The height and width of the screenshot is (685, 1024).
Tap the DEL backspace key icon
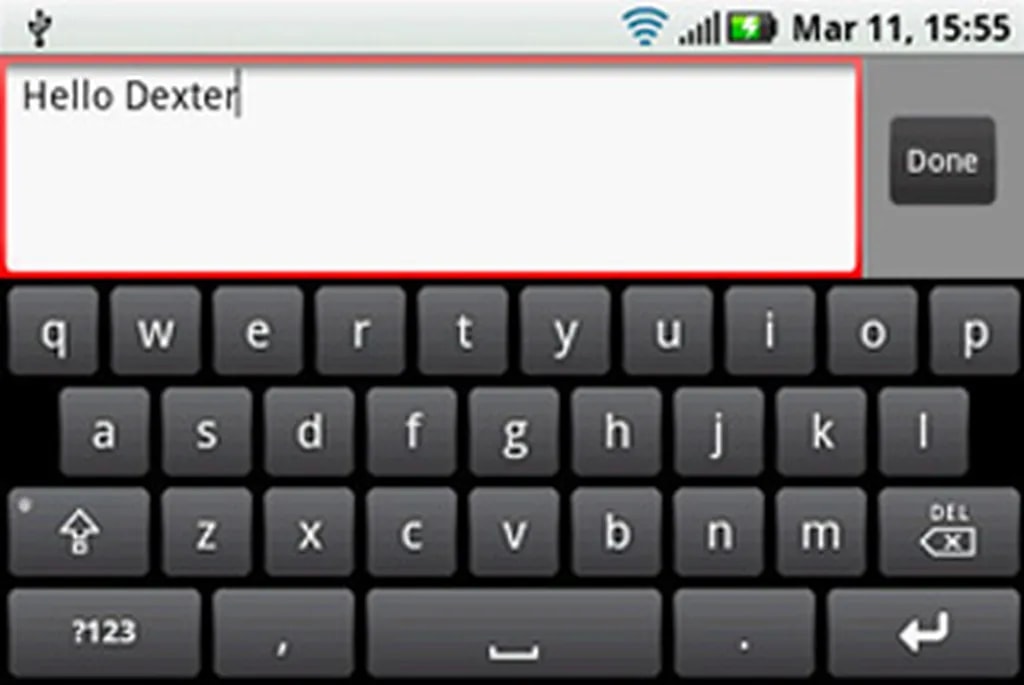point(949,532)
